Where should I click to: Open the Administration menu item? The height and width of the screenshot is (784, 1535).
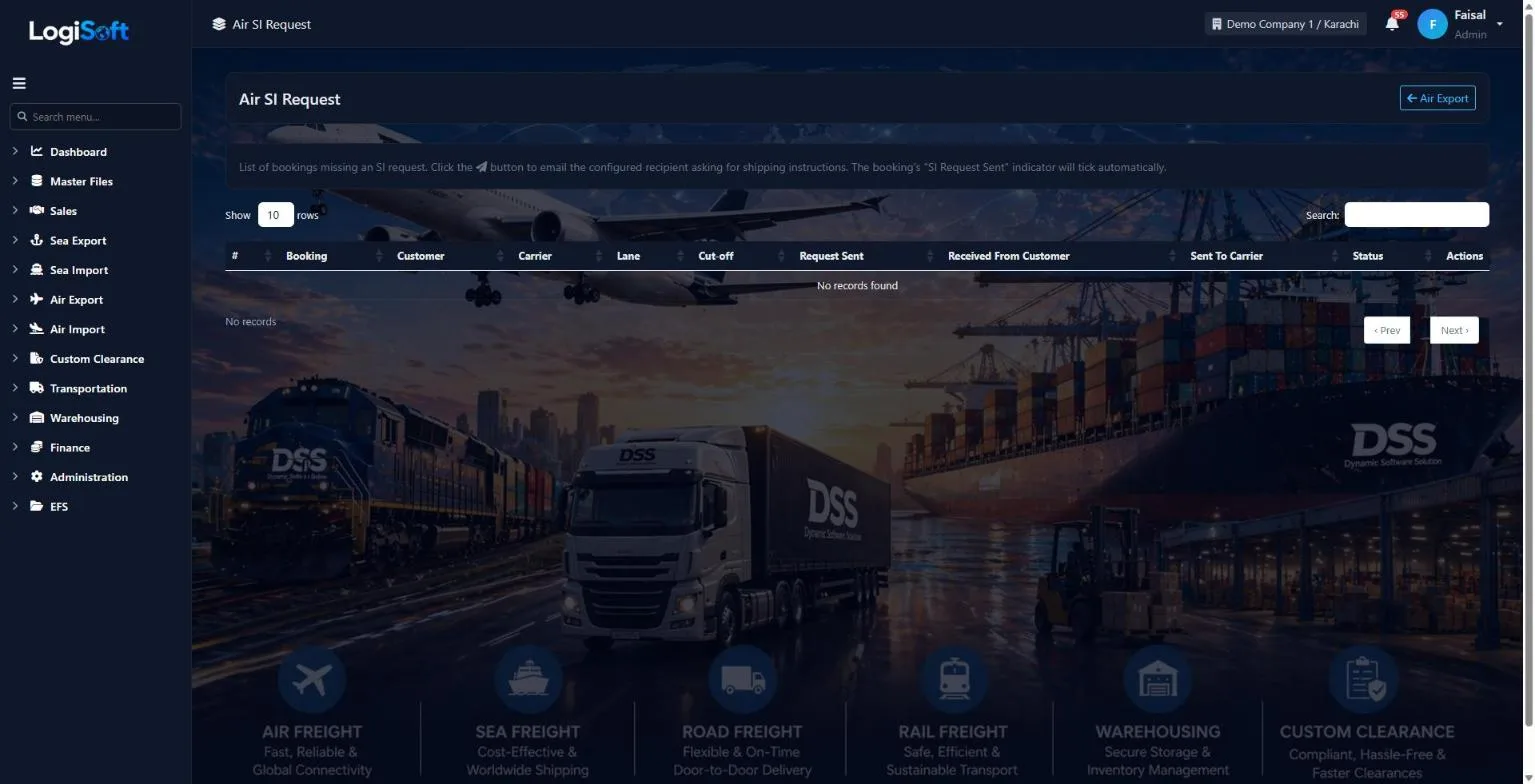coord(89,477)
